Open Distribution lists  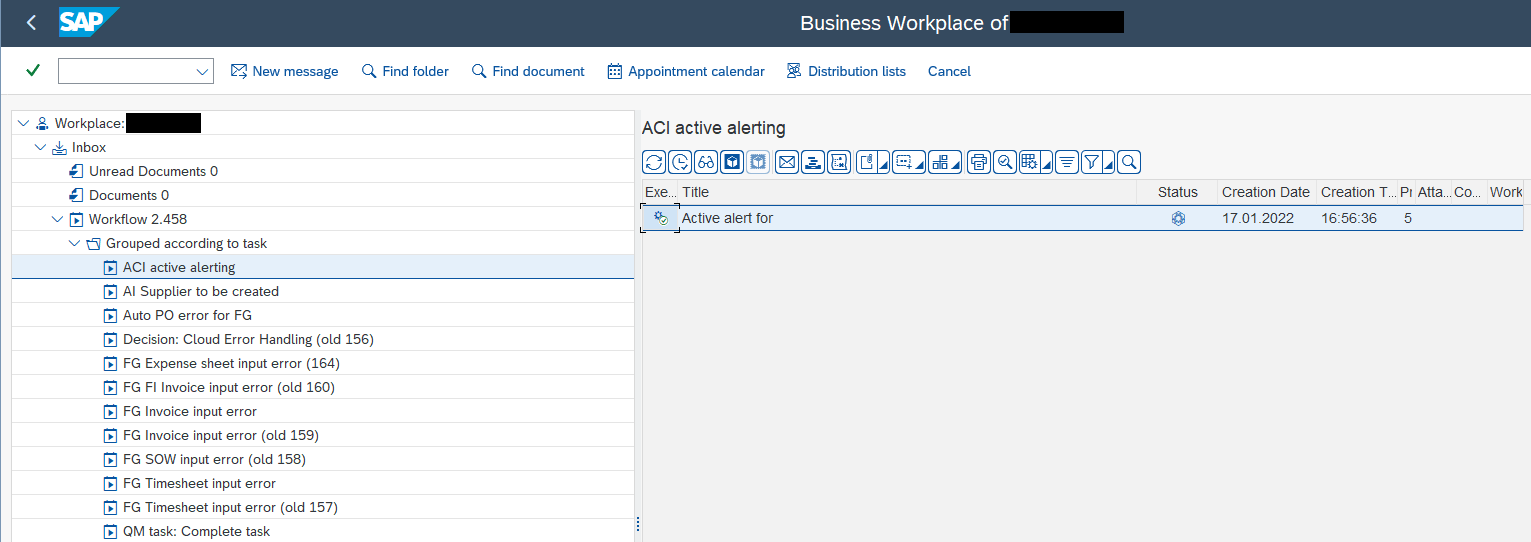coord(846,71)
